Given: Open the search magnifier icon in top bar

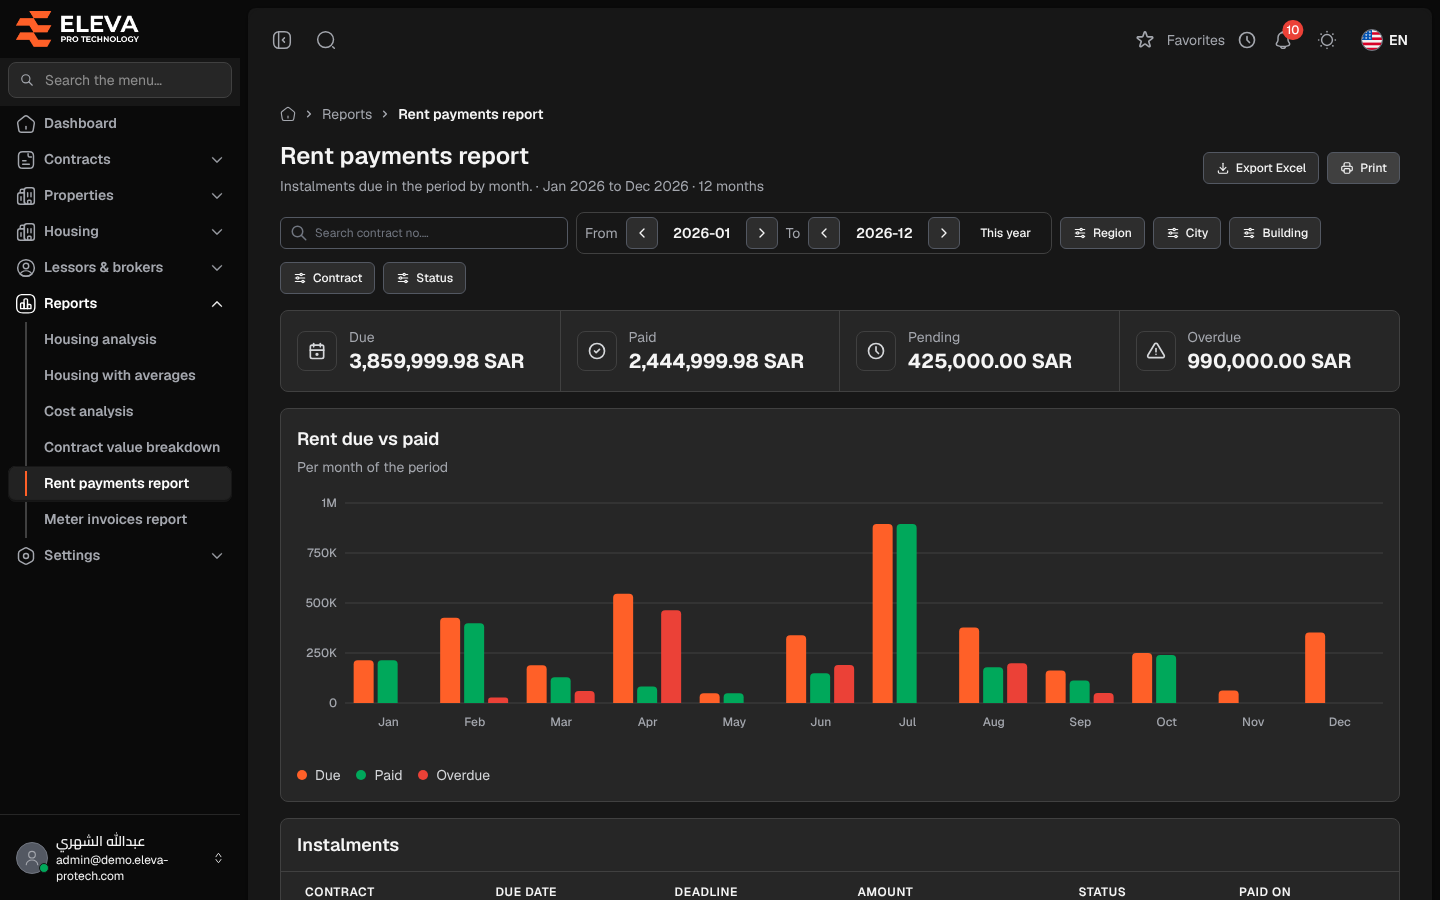Looking at the screenshot, I should click(x=326, y=40).
